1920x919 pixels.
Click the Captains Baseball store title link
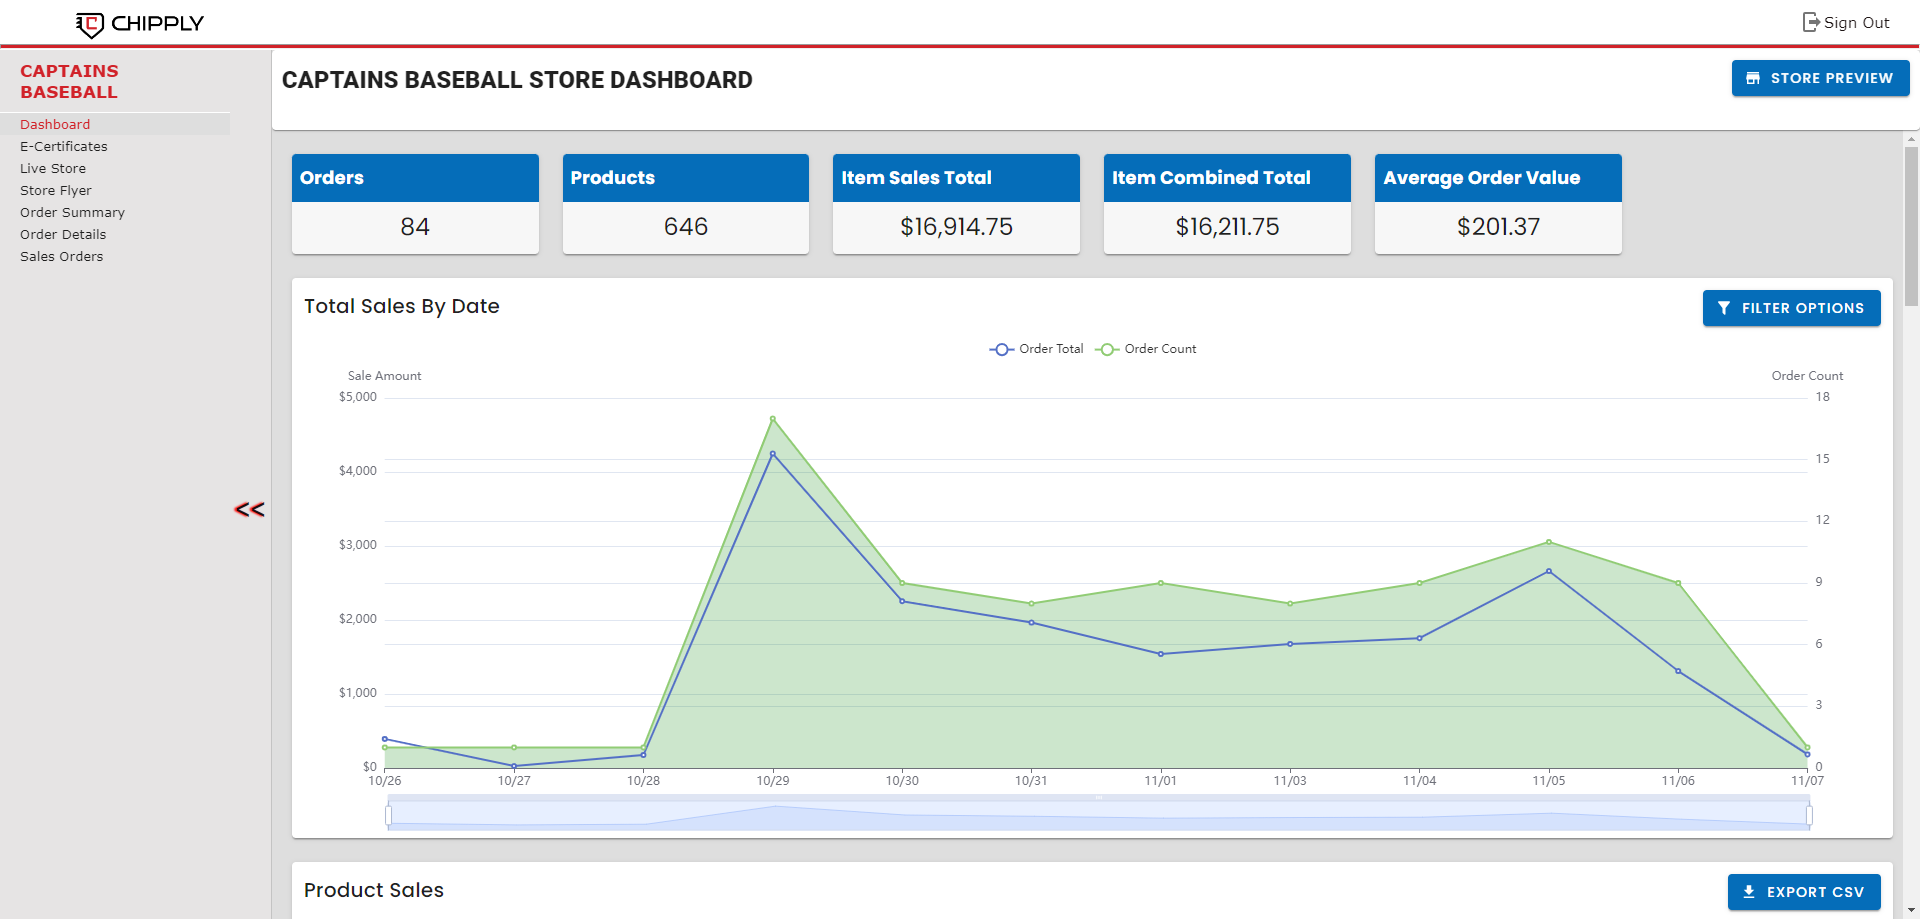tap(69, 81)
